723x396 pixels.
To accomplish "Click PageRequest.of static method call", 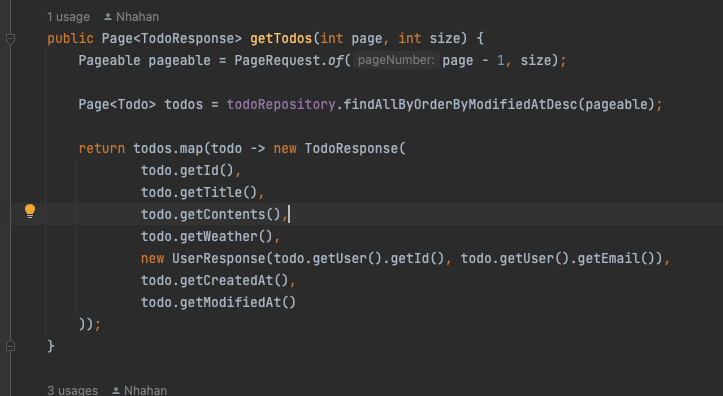I will (289, 60).
